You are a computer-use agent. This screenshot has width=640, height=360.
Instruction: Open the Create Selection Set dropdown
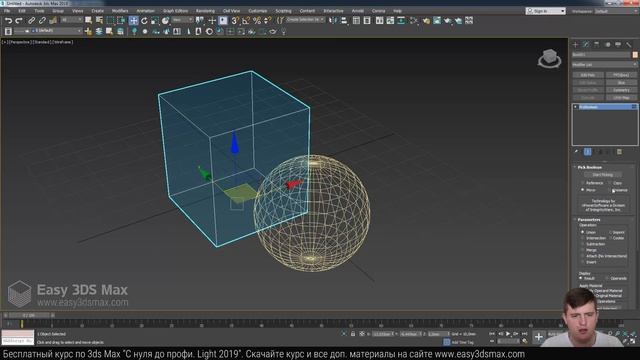(305, 20)
